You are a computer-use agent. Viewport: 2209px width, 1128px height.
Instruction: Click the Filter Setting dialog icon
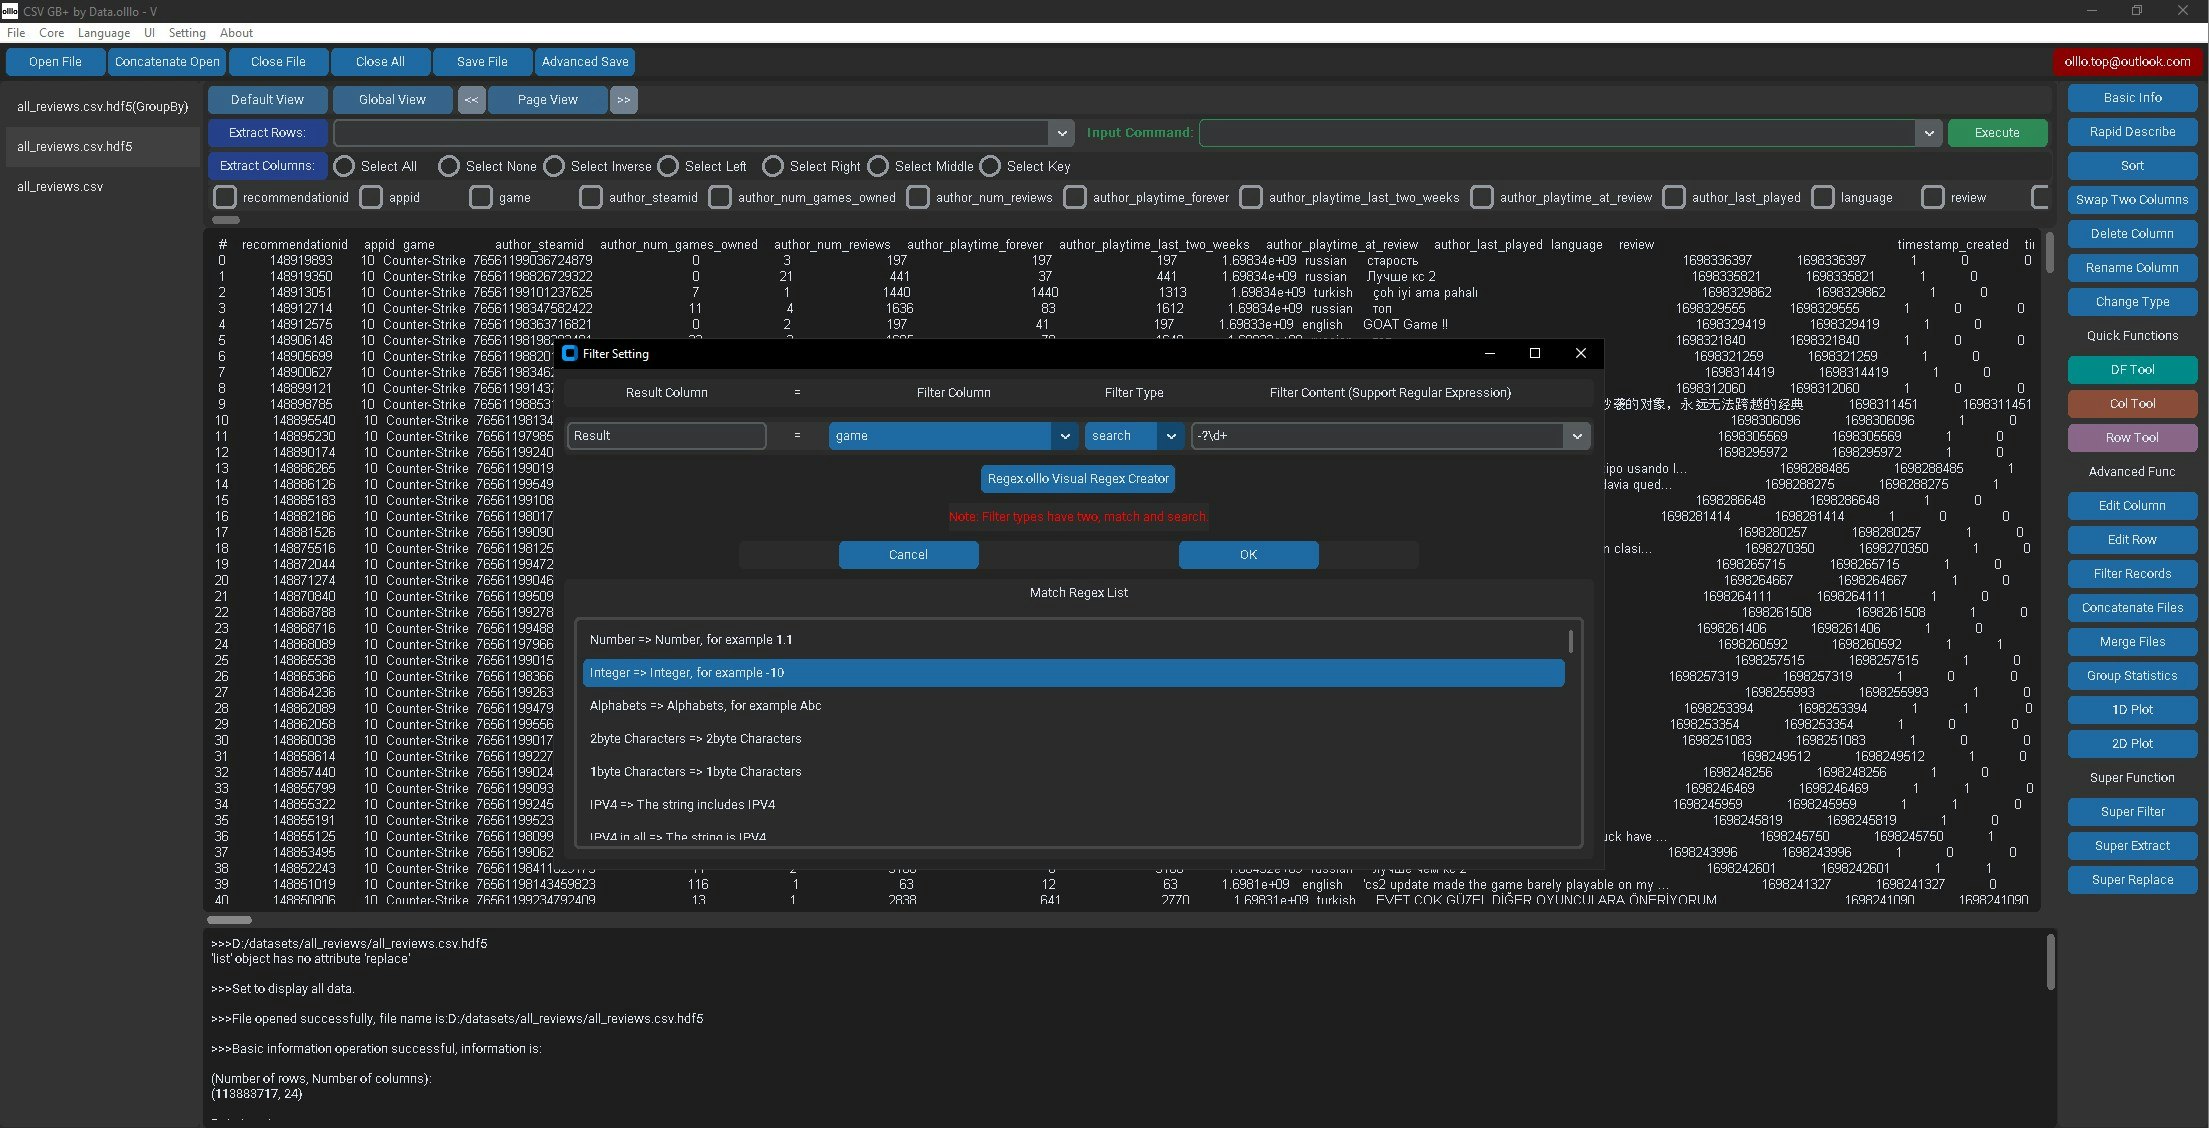click(x=570, y=353)
